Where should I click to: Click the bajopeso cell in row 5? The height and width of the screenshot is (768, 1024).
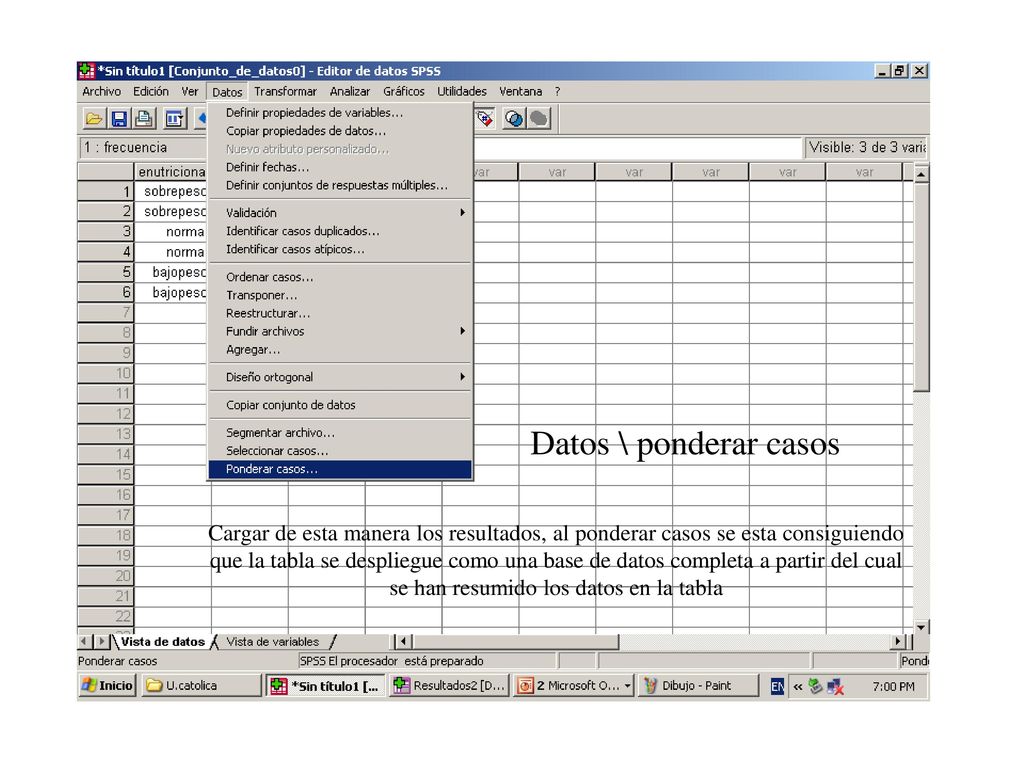tap(171, 272)
